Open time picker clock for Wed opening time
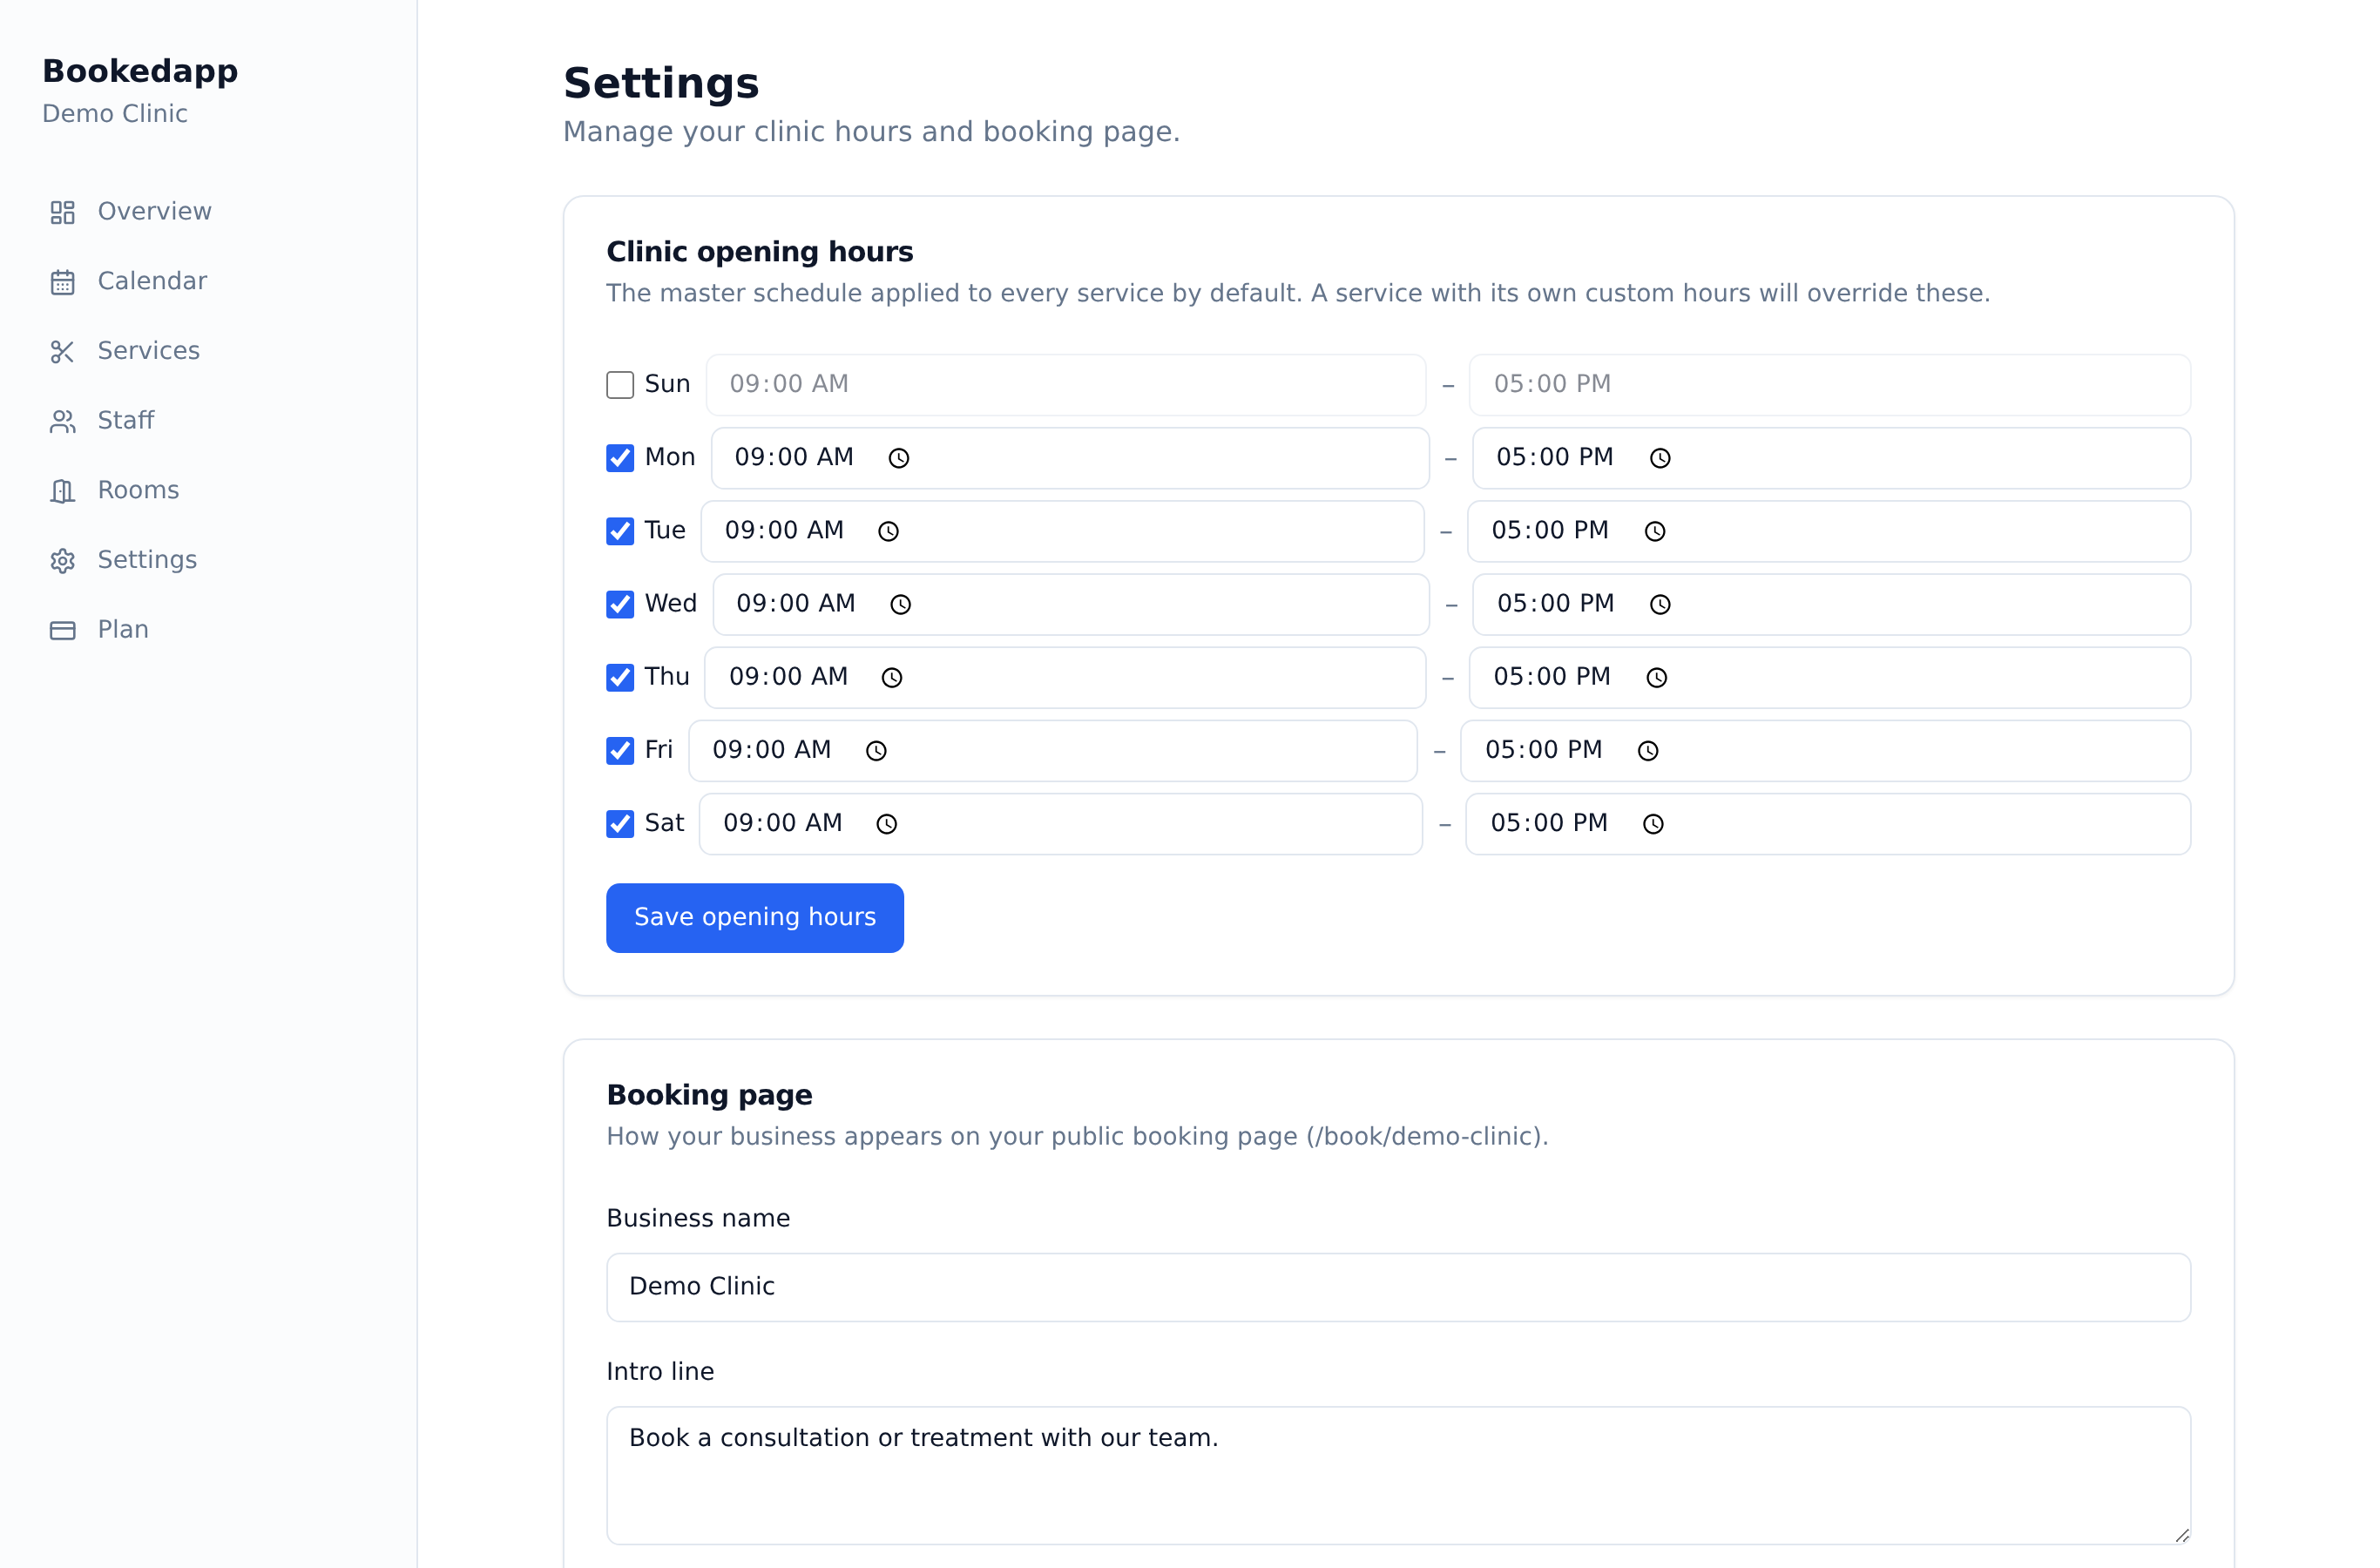Viewport: 2380px width, 1568px height. 900,604
